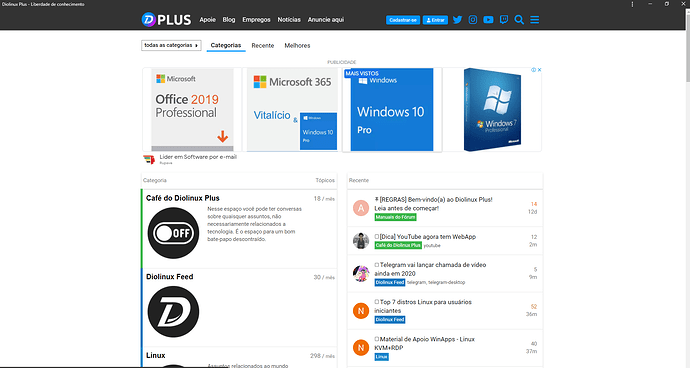Open the Twitter icon in header

(457, 20)
